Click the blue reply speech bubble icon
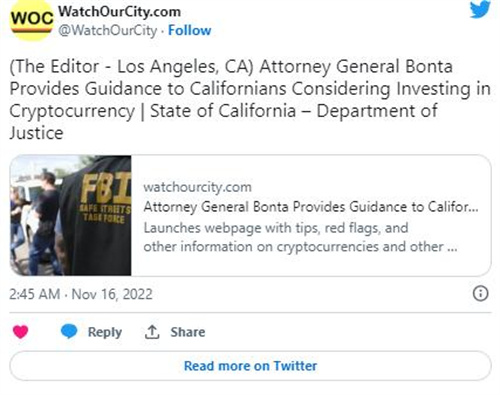This screenshot has height=395, width=500. coord(69,331)
